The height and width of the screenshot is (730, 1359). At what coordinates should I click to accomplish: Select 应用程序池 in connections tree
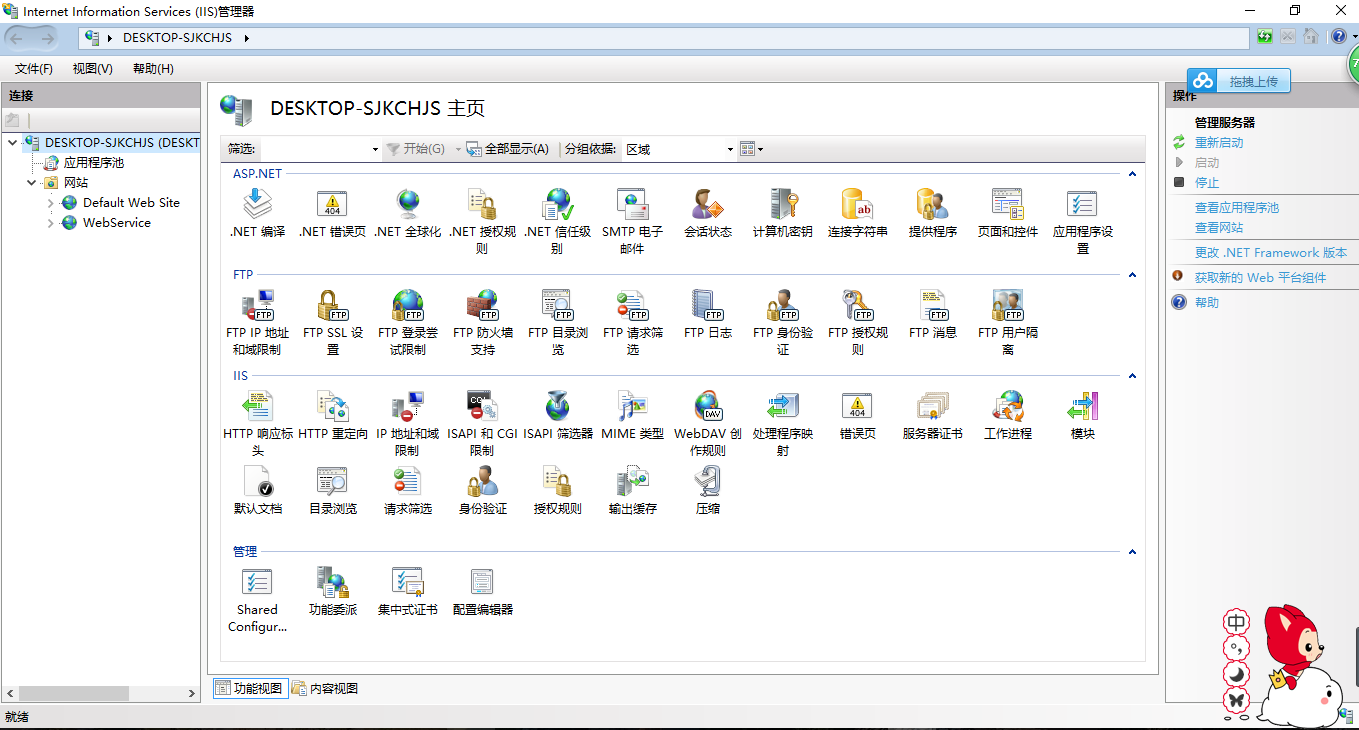click(94, 163)
